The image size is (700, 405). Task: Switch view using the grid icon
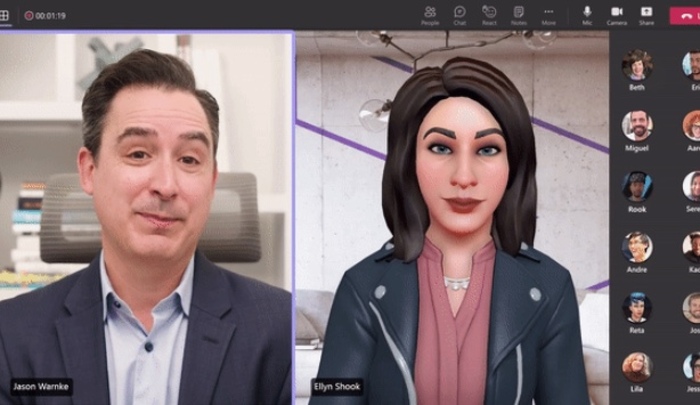[4, 16]
